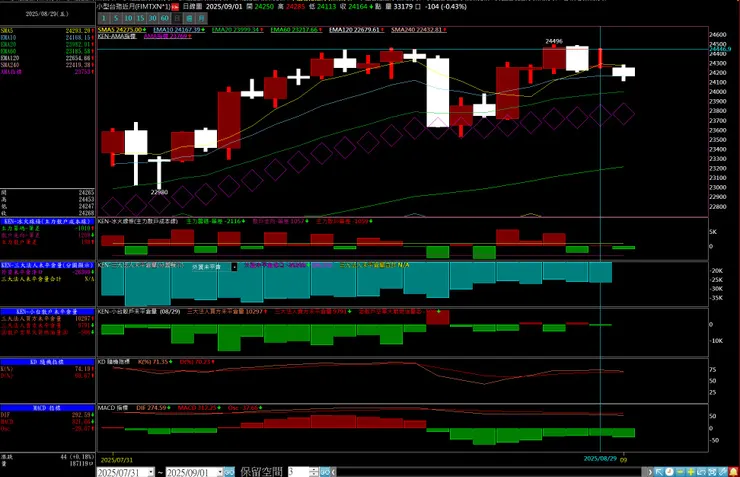The width and height of the screenshot is (740, 477).
Task: Click the -104 (-0.43%) change value
Action: pos(446,7)
